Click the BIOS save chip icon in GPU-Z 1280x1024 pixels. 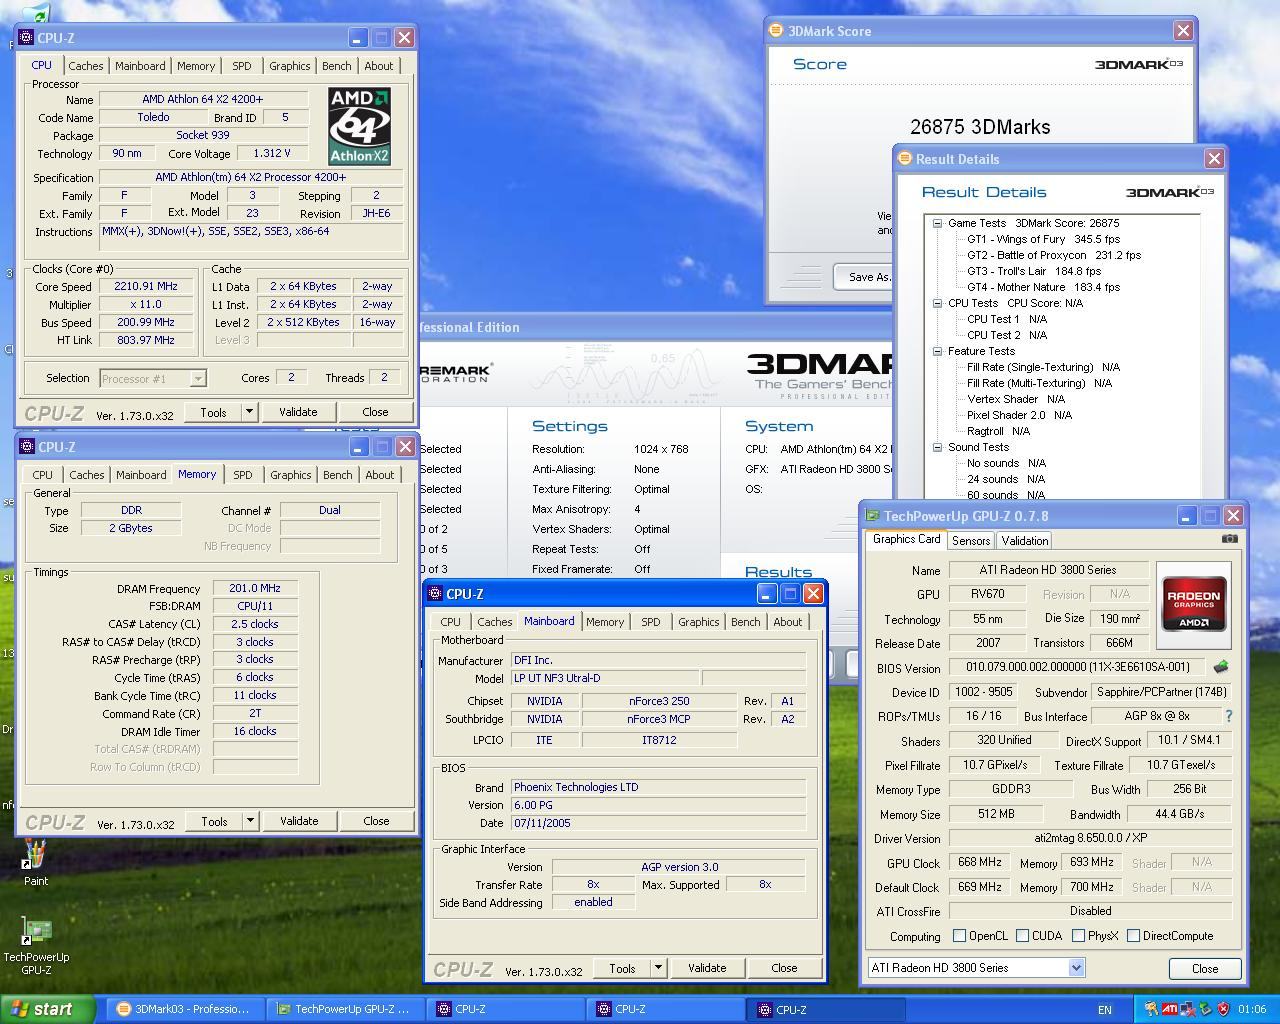coord(1221,667)
